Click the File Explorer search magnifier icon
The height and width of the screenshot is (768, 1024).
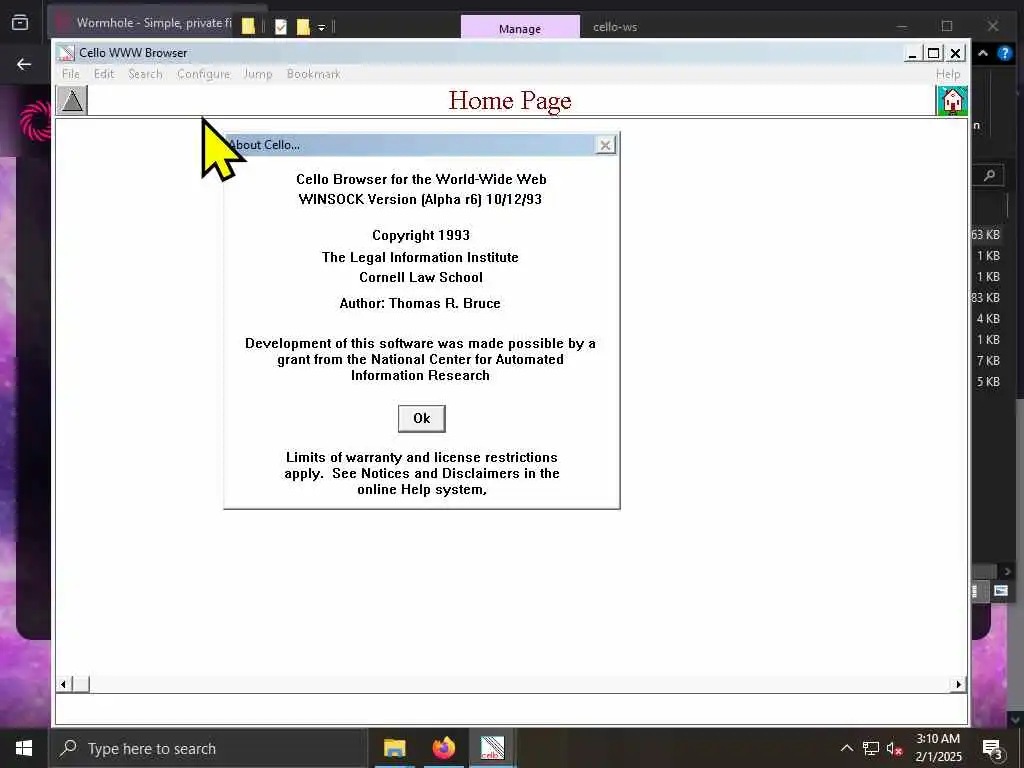click(x=990, y=175)
